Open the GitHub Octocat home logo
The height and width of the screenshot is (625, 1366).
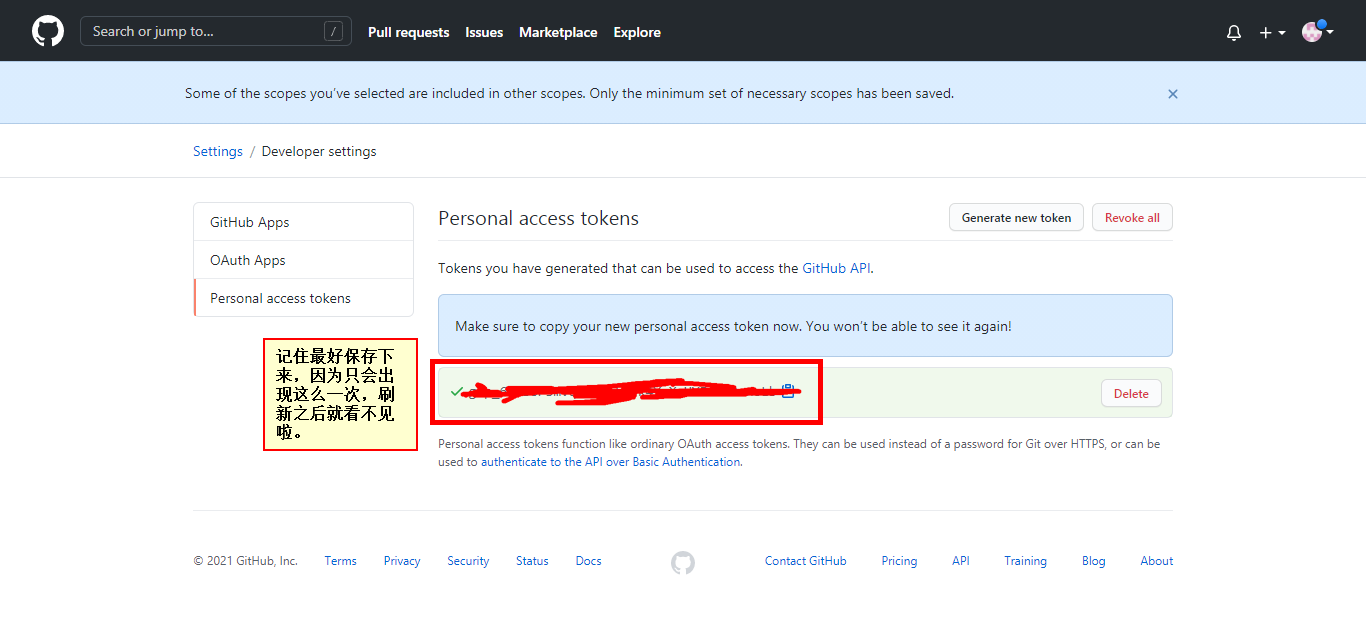pyautogui.click(x=48, y=31)
